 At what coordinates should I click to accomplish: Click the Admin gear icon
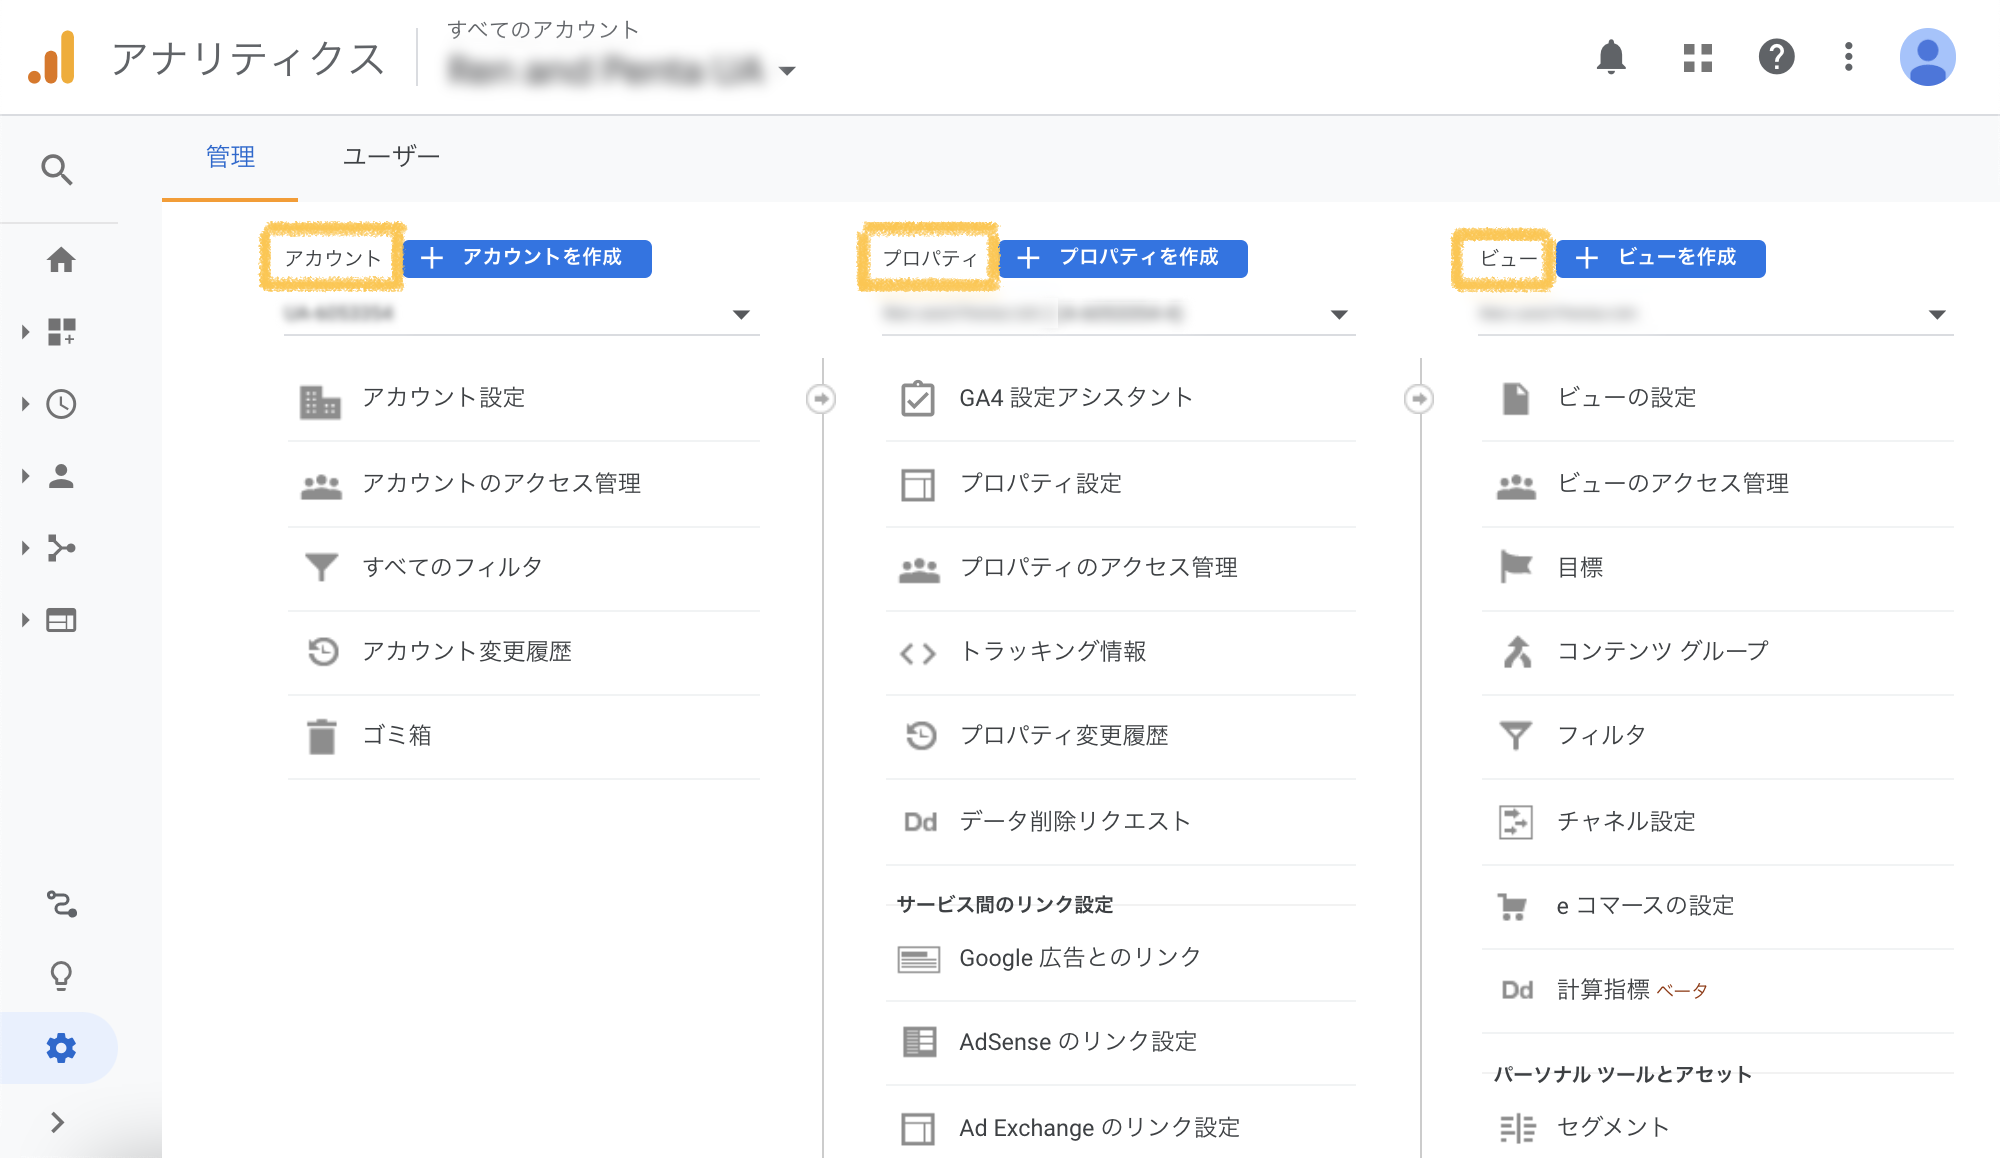pyautogui.click(x=61, y=1048)
